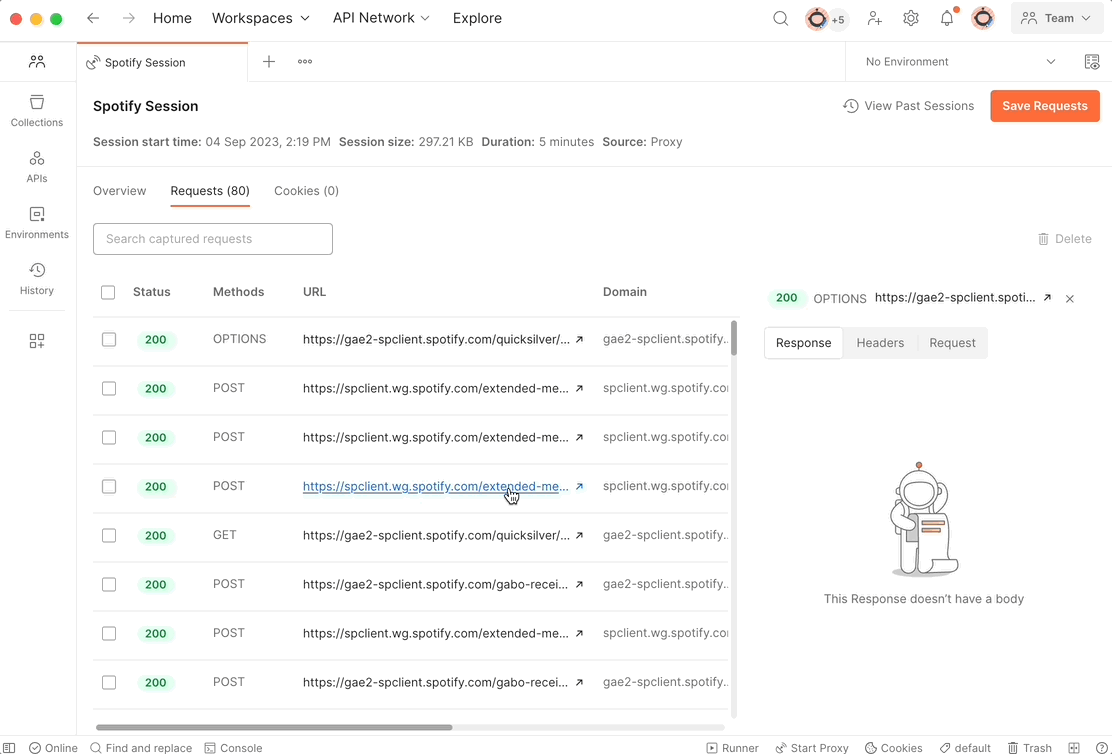
Task: Toggle the sidebar icon in status bar
Action: (x=9, y=748)
